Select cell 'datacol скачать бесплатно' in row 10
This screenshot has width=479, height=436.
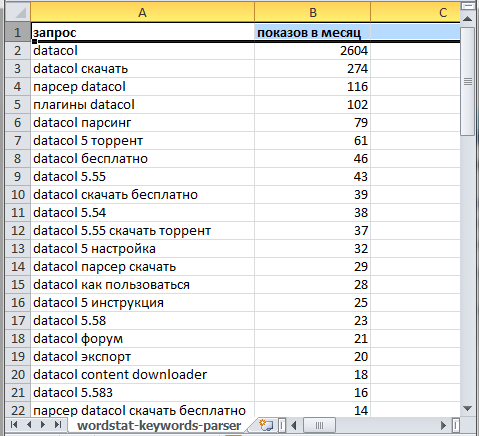pyautogui.click(x=142, y=195)
